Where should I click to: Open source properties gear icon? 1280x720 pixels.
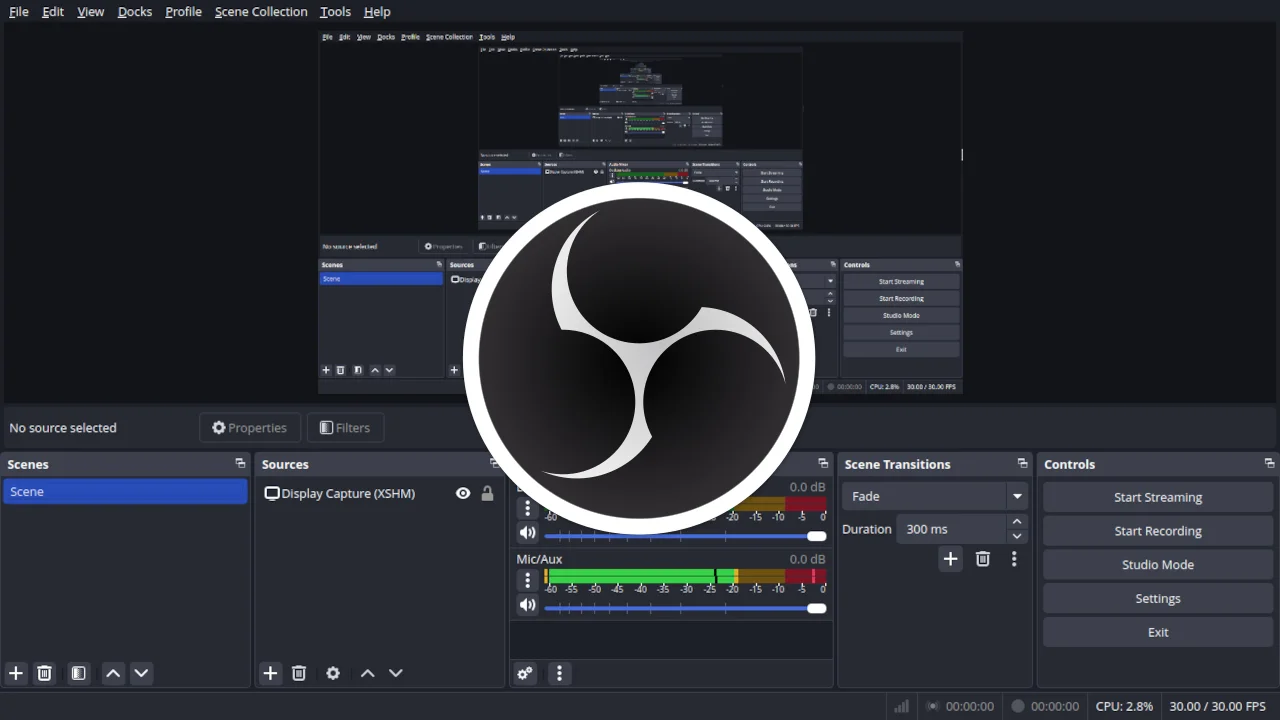(333, 673)
